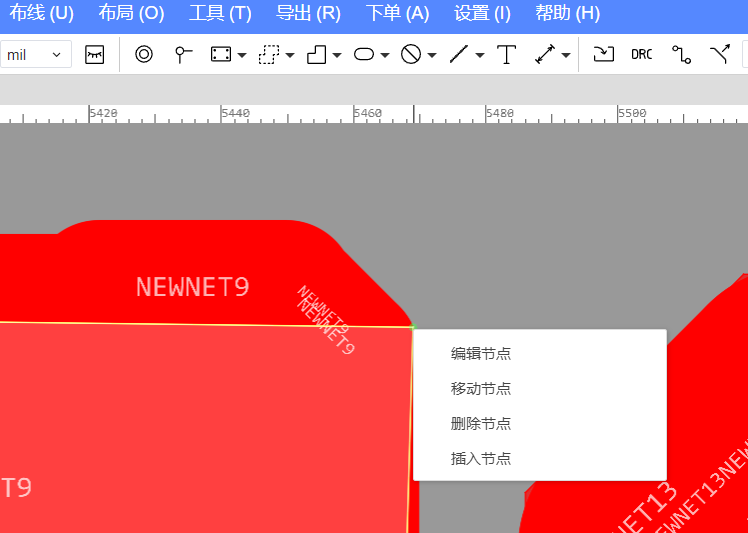Screen dimensions: 748x533
Task: Select the prohibited region circle tool
Action: click(411, 55)
